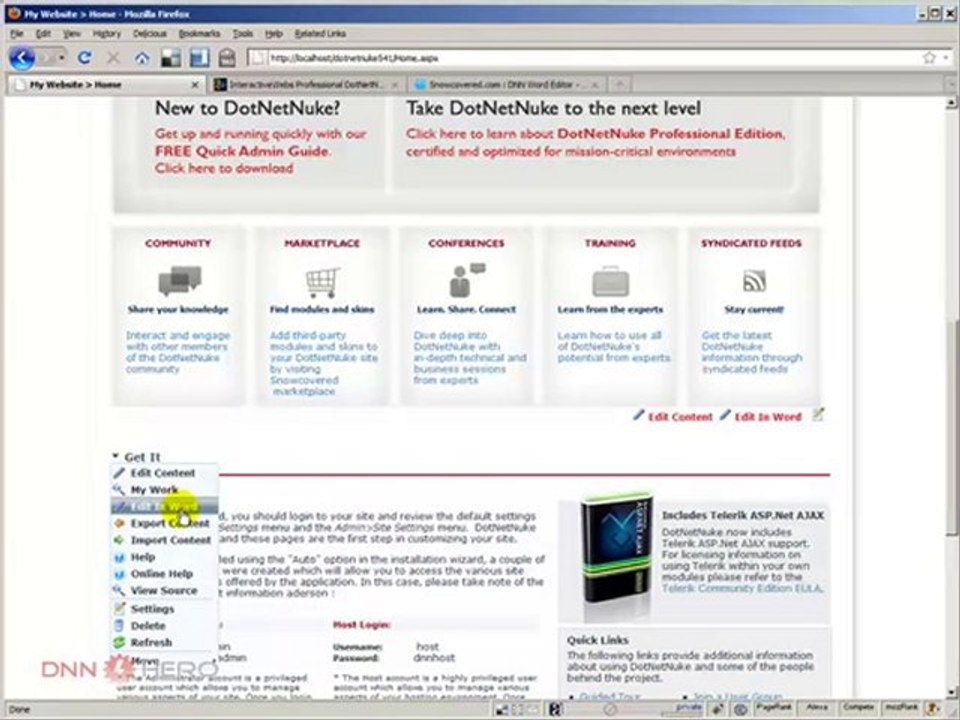Open a new tab with the tab bar button
Image resolution: width=960 pixels, height=720 pixels.
tap(620, 84)
